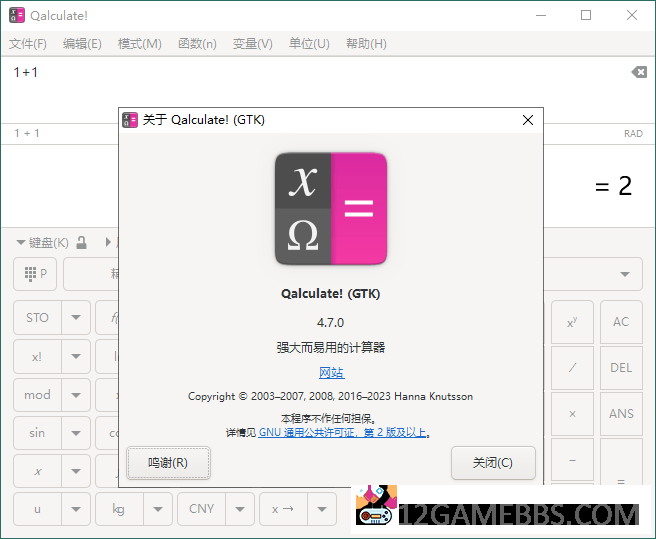This screenshot has height=539, width=656.
Task: Open the CNY dropdown arrow
Action: pyautogui.click(x=240, y=509)
